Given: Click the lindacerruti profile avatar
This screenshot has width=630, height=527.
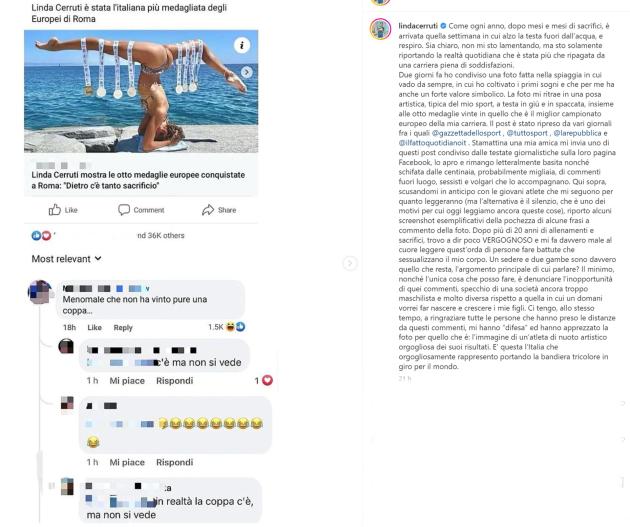Looking at the screenshot, I should tap(380, 29).
